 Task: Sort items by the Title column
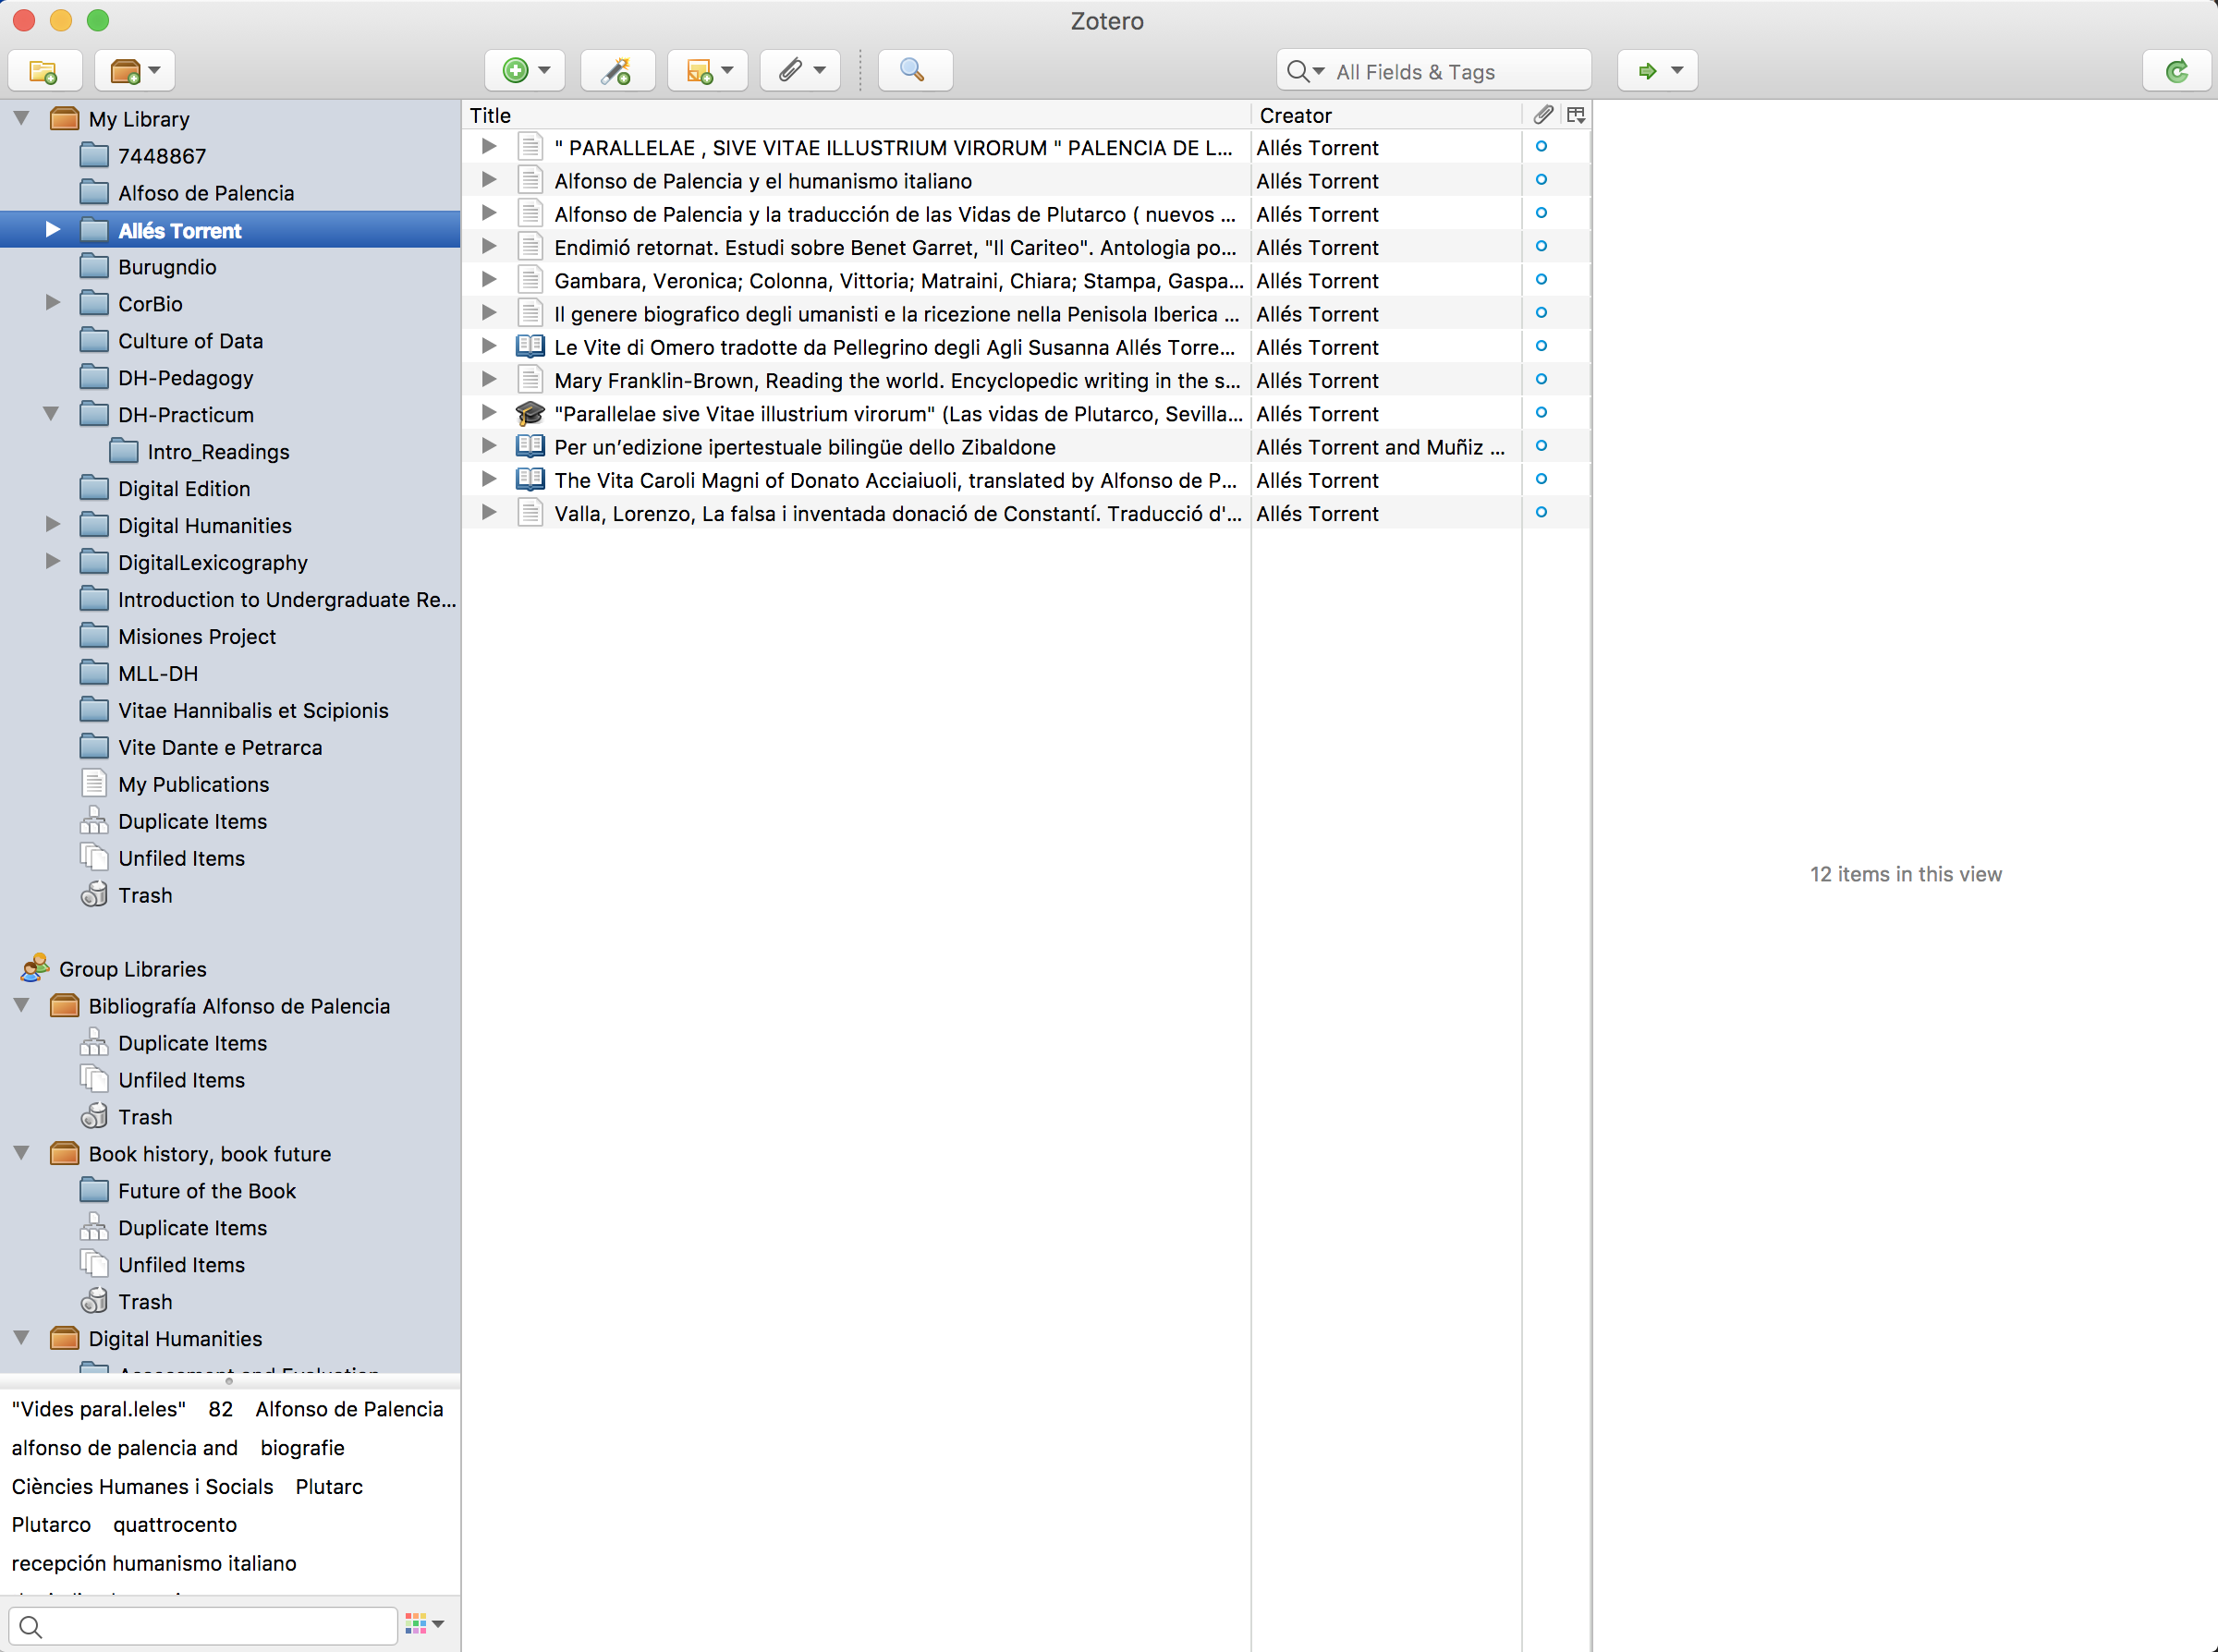[857, 115]
